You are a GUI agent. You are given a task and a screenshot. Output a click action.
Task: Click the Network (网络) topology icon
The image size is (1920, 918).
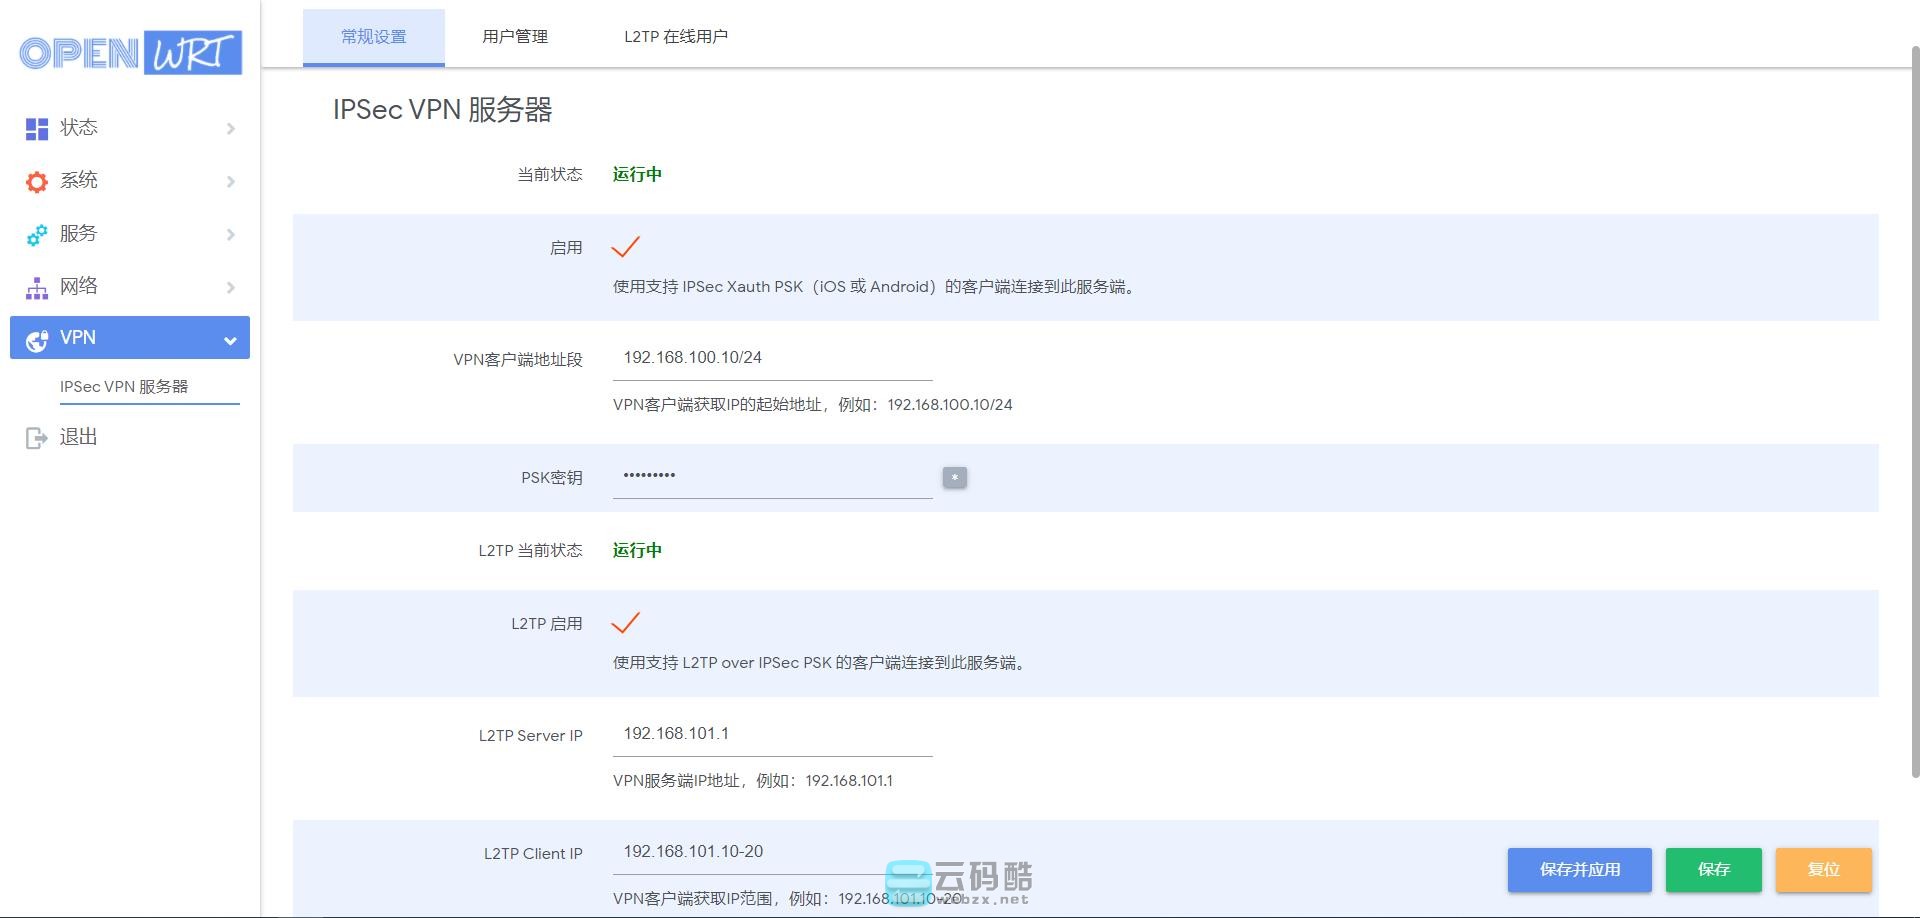tap(37, 288)
